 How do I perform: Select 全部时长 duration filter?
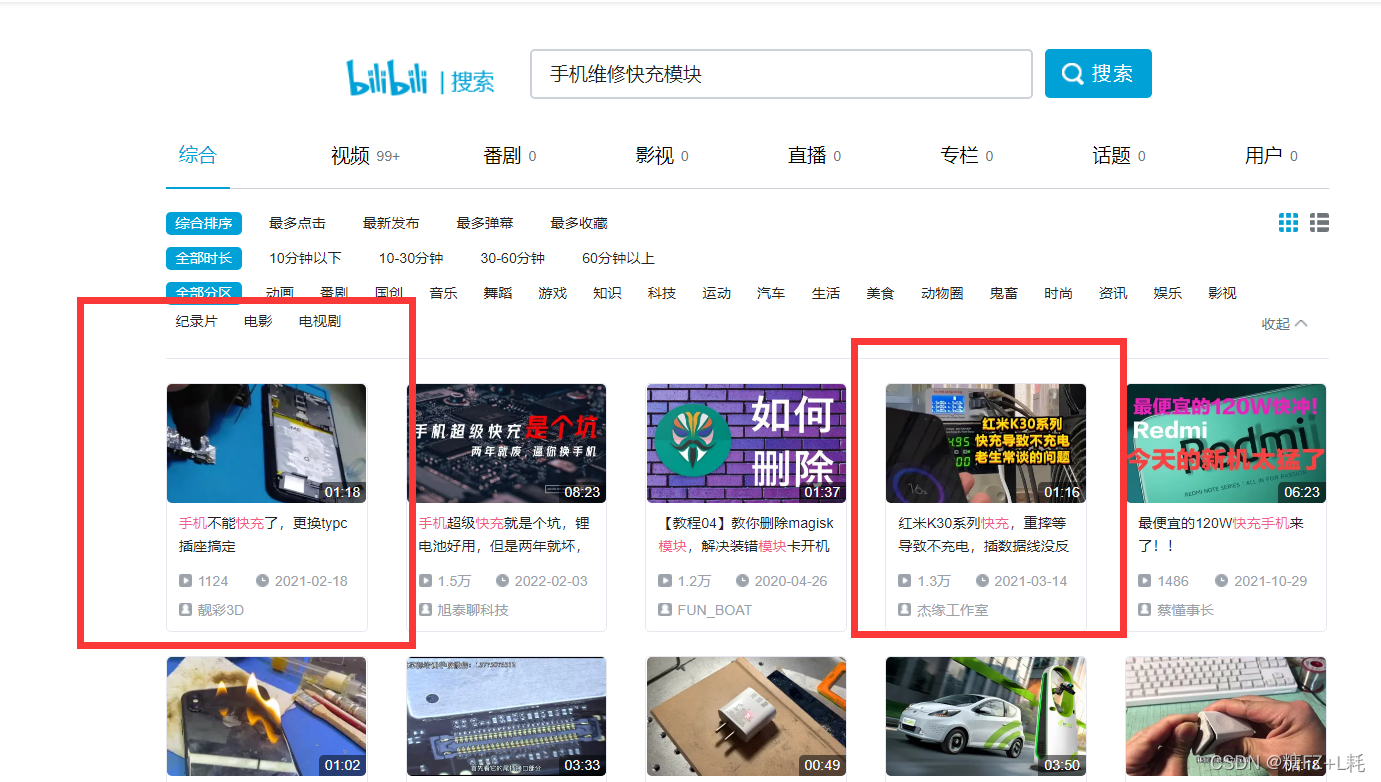pos(204,258)
